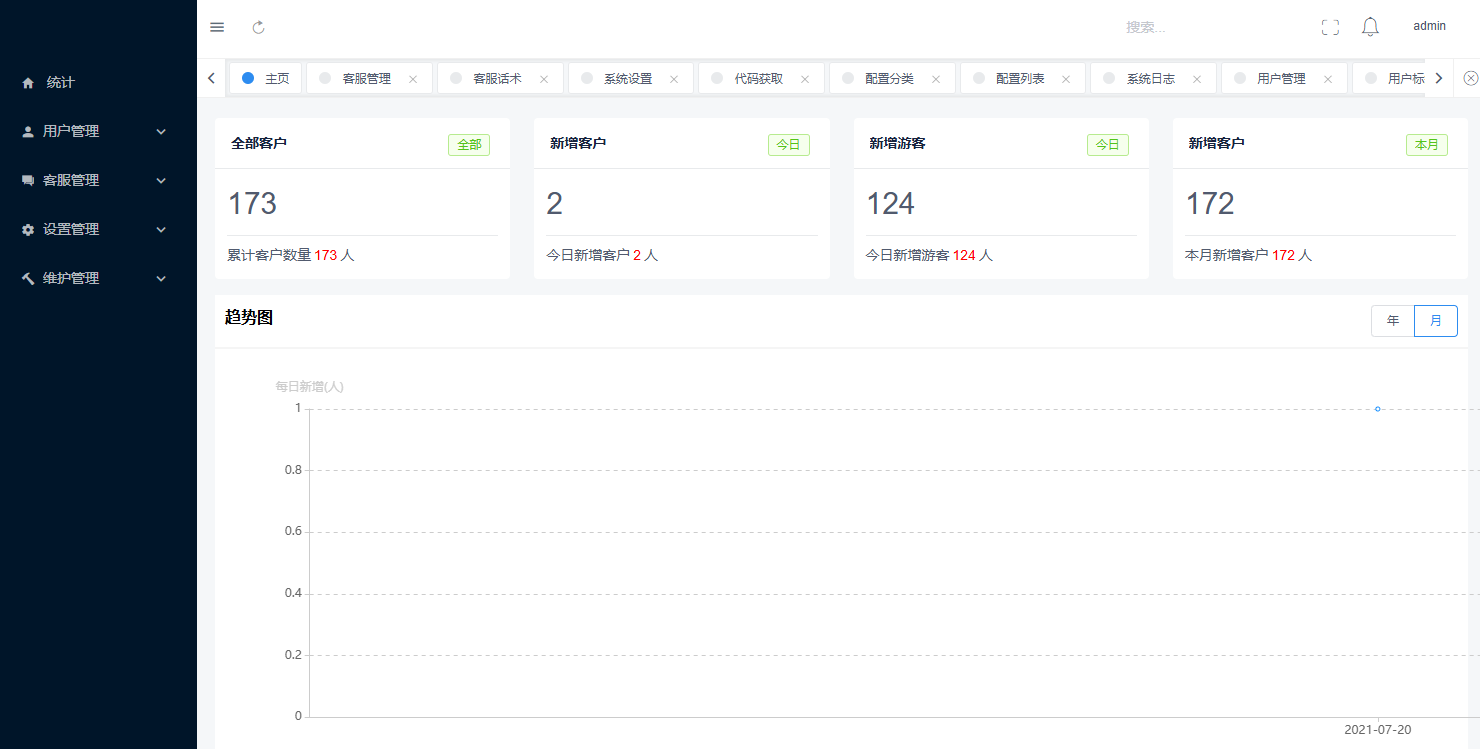Switch trend chart to 月 view
The image size is (1480, 749).
[1436, 321]
